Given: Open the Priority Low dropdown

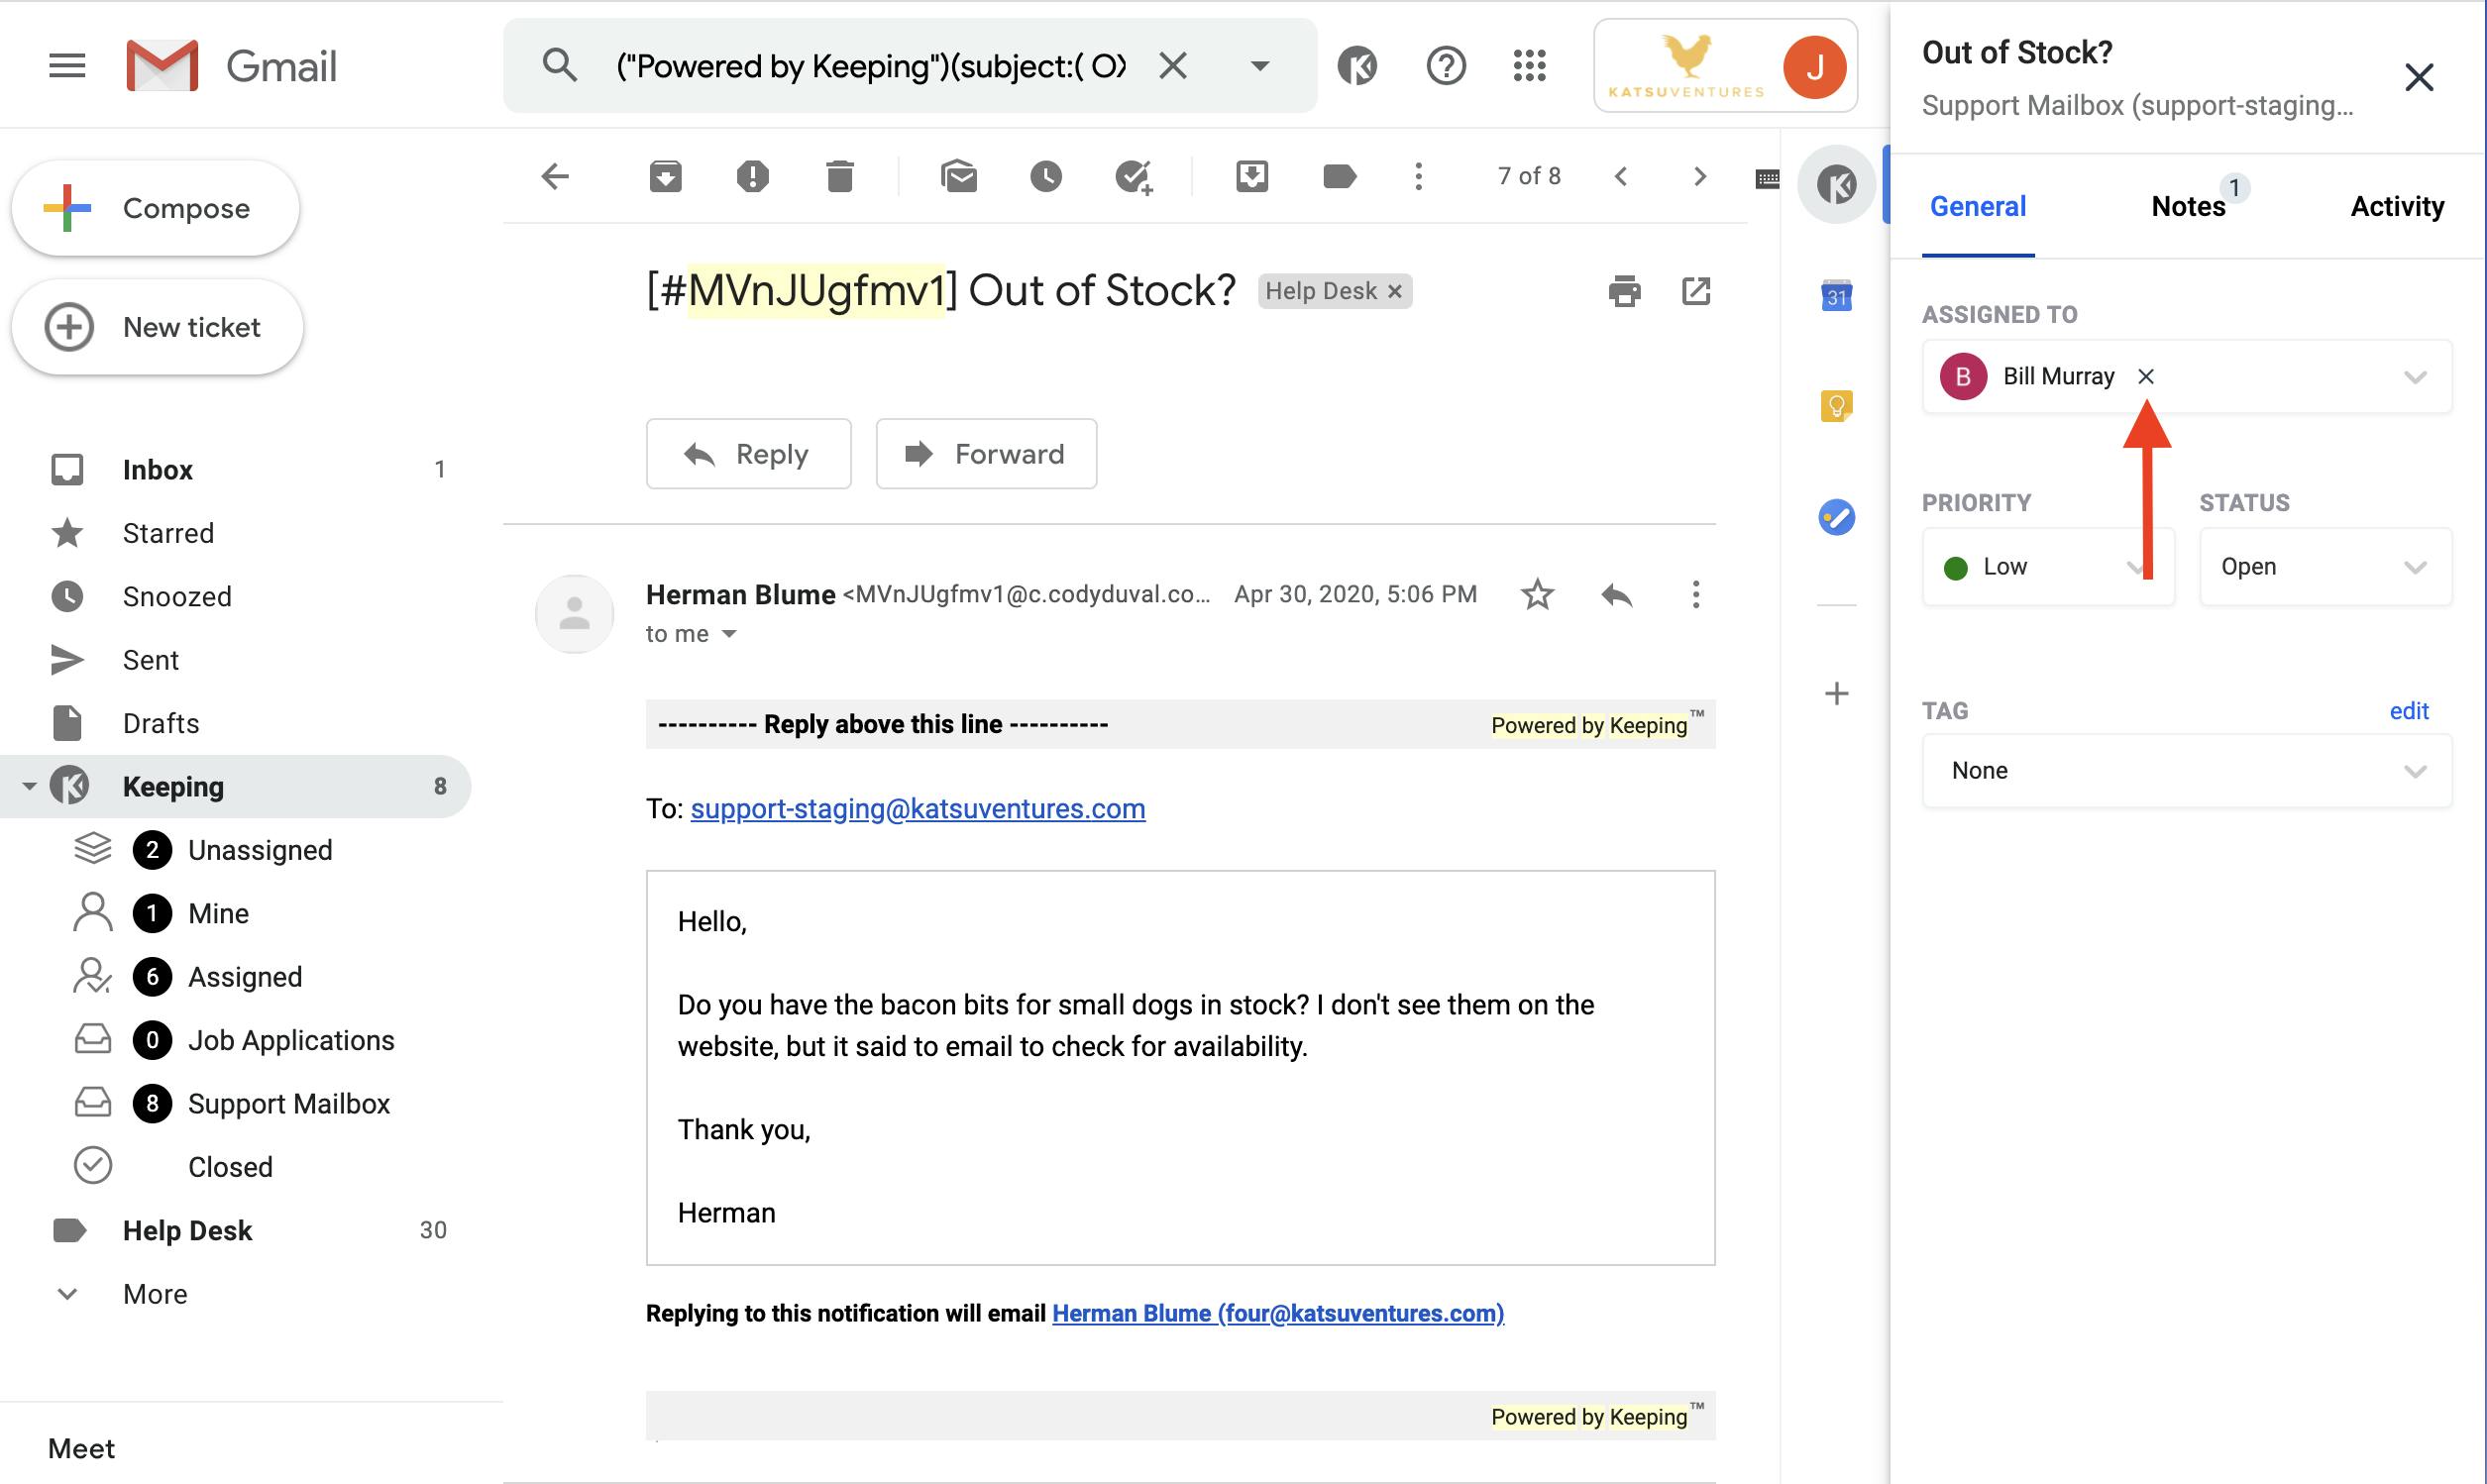Looking at the screenshot, I should tap(2048, 567).
